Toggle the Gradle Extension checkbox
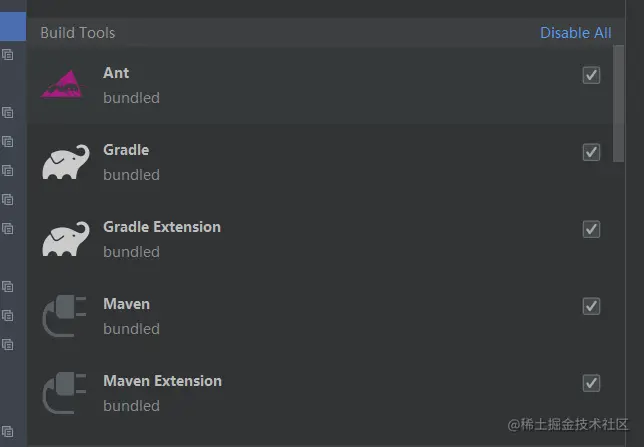The height and width of the screenshot is (447, 644). tap(591, 229)
